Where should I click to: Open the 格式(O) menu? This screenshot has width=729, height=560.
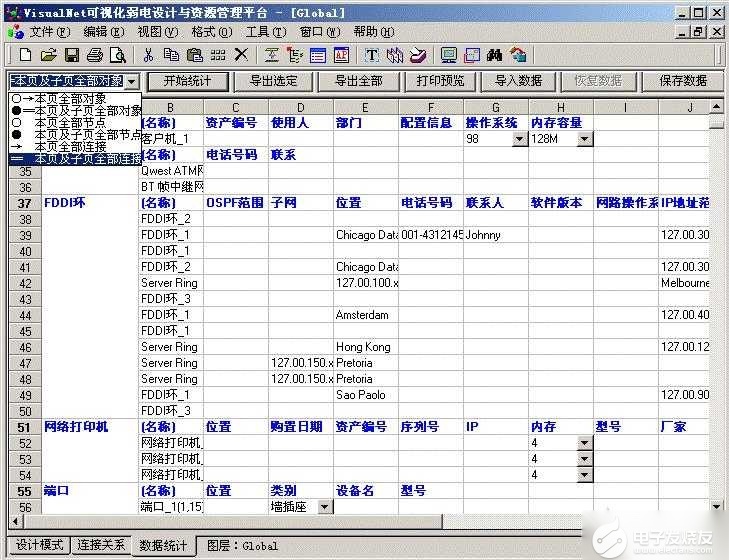(212, 32)
